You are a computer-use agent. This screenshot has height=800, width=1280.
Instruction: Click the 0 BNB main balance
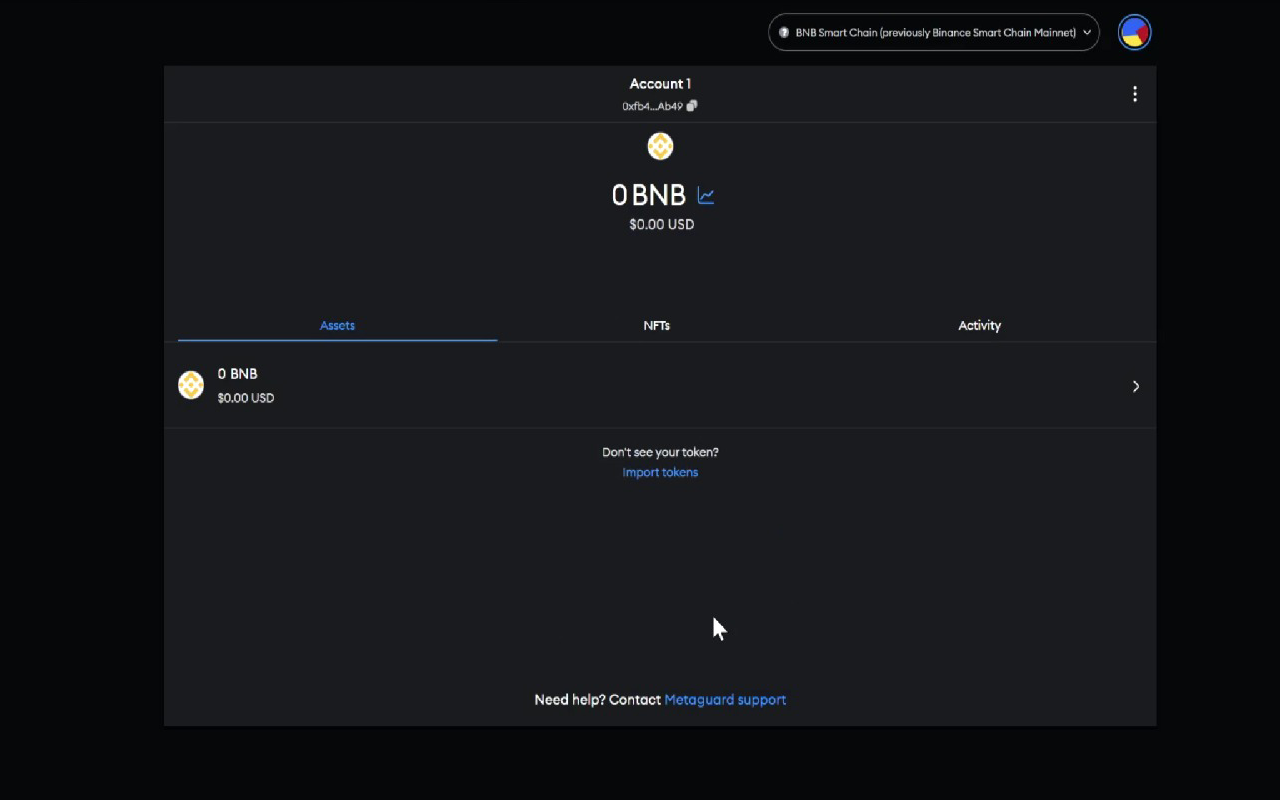649,195
